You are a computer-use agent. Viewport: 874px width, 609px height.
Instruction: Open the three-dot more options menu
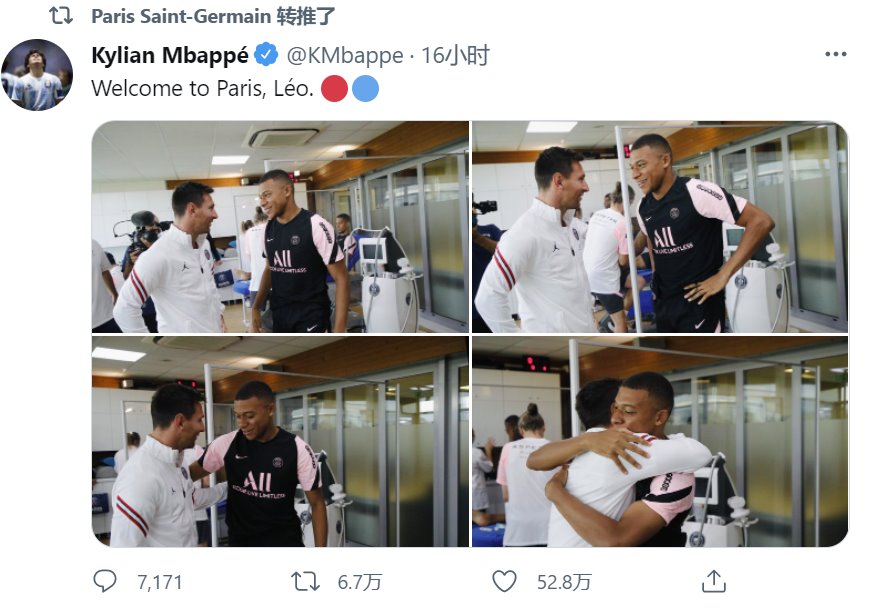click(x=836, y=54)
